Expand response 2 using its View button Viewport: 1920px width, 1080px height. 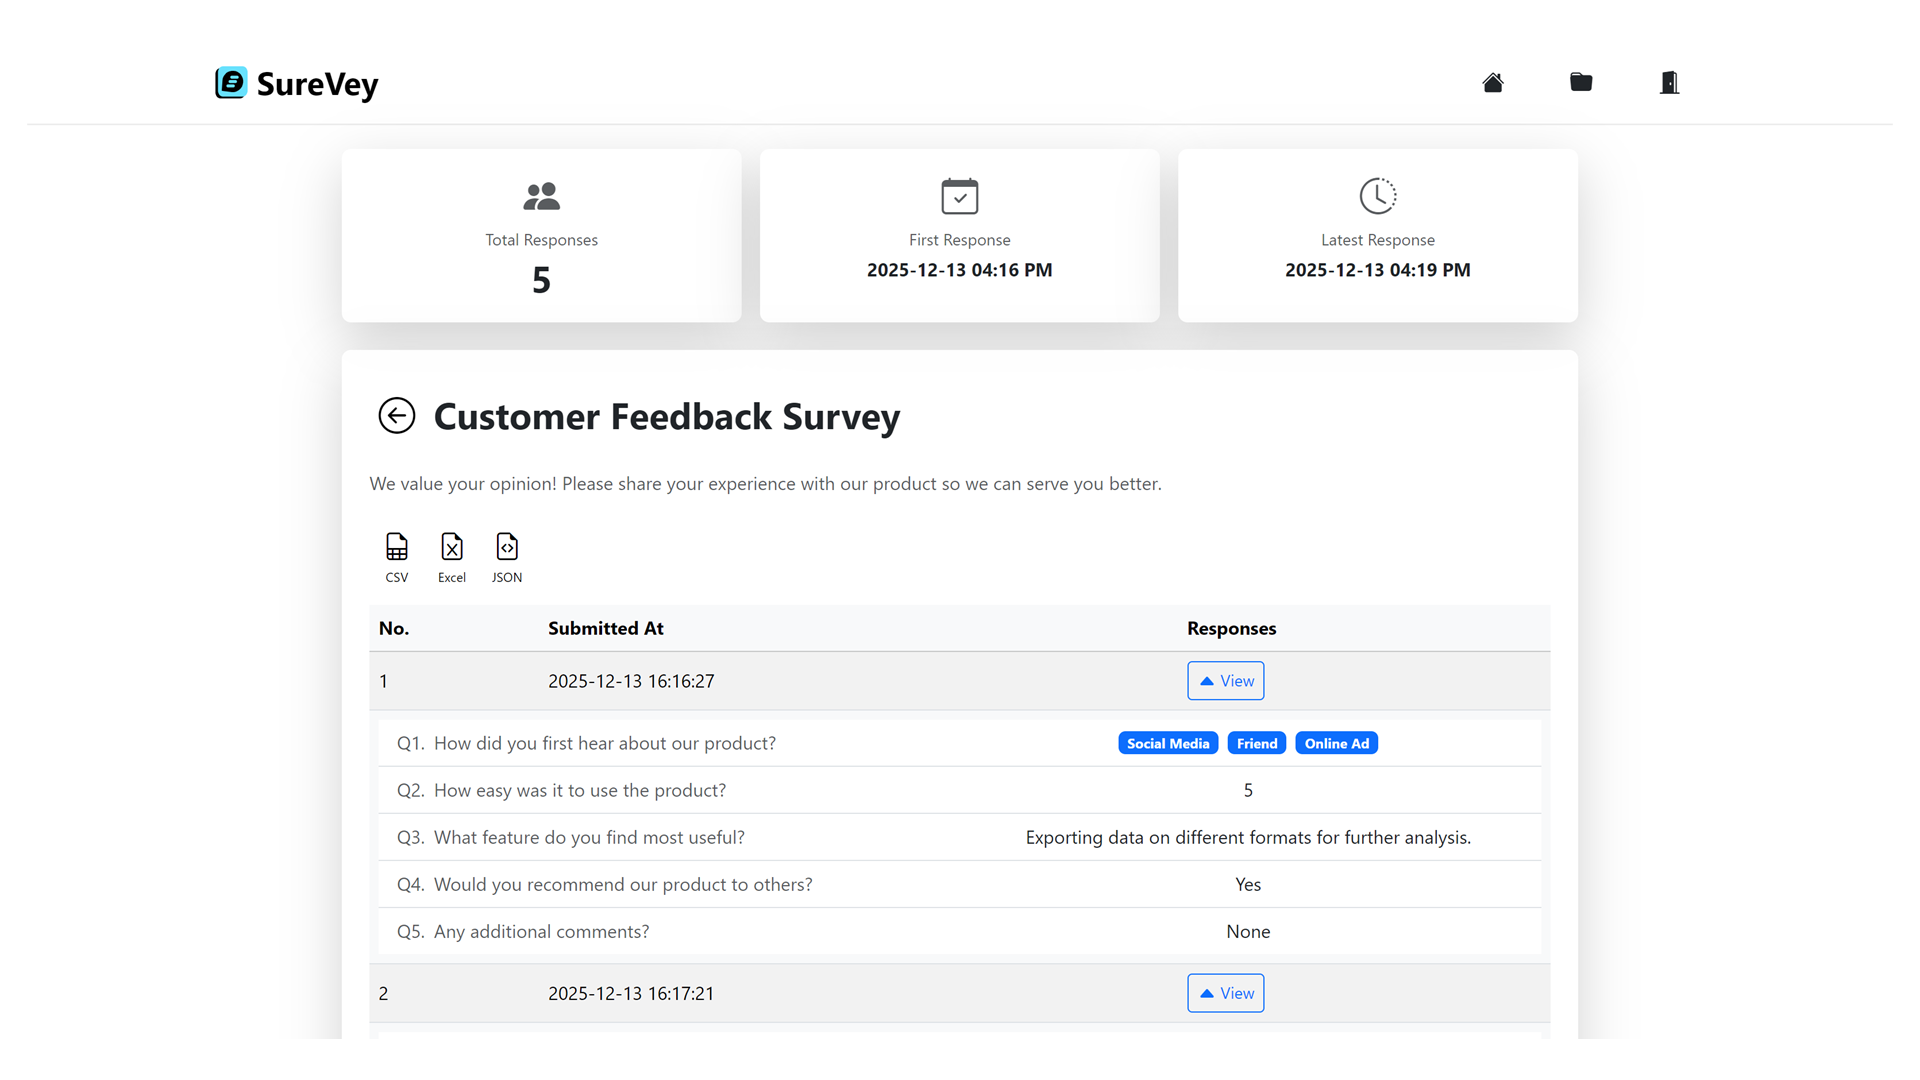point(1225,993)
